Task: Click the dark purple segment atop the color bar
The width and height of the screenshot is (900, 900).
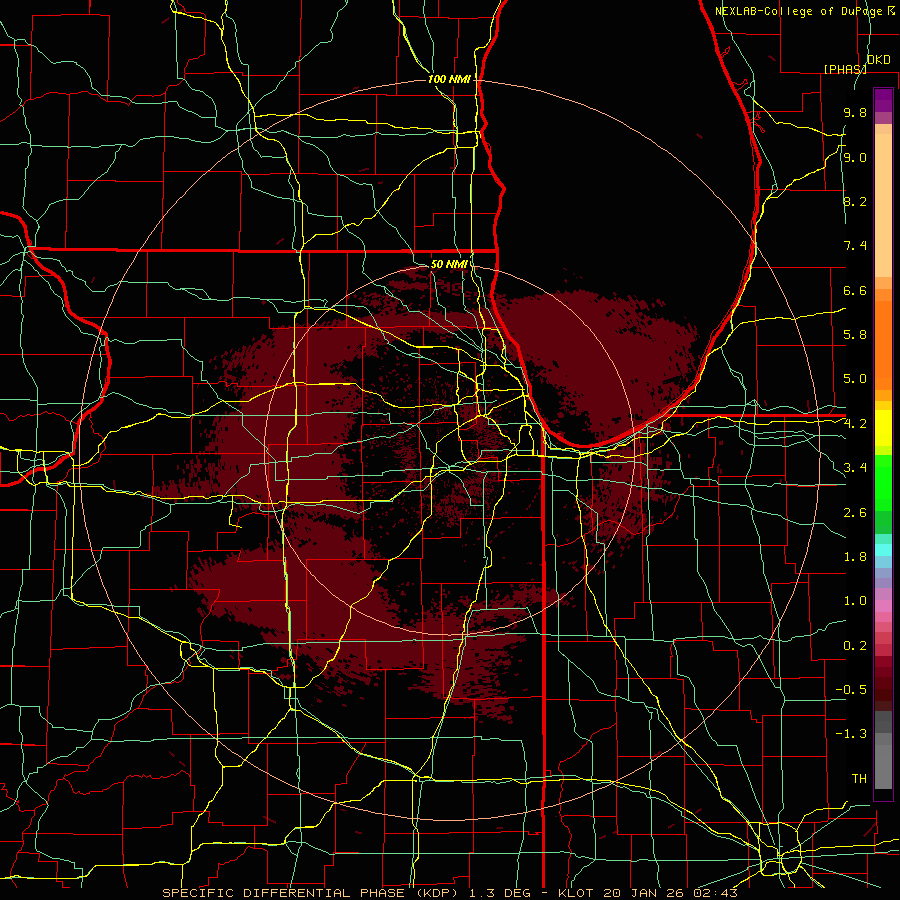Action: click(x=883, y=100)
